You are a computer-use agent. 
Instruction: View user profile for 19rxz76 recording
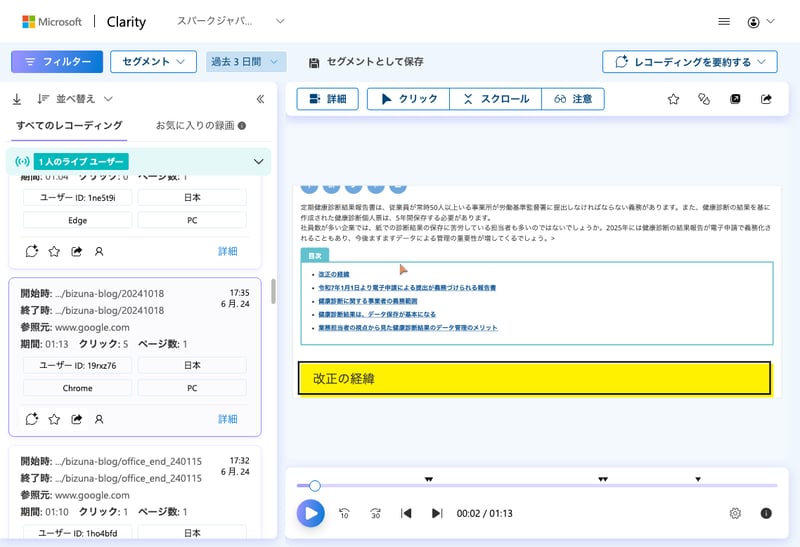(99, 419)
